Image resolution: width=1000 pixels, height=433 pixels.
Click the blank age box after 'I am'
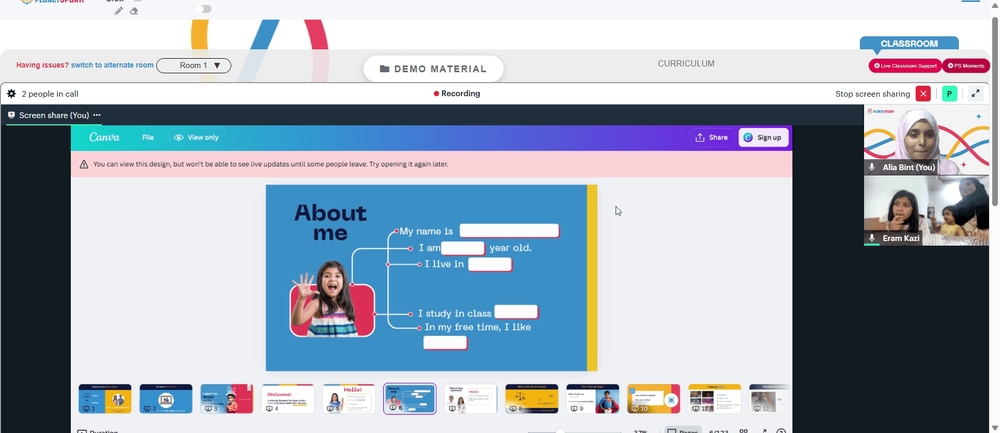[x=463, y=248]
